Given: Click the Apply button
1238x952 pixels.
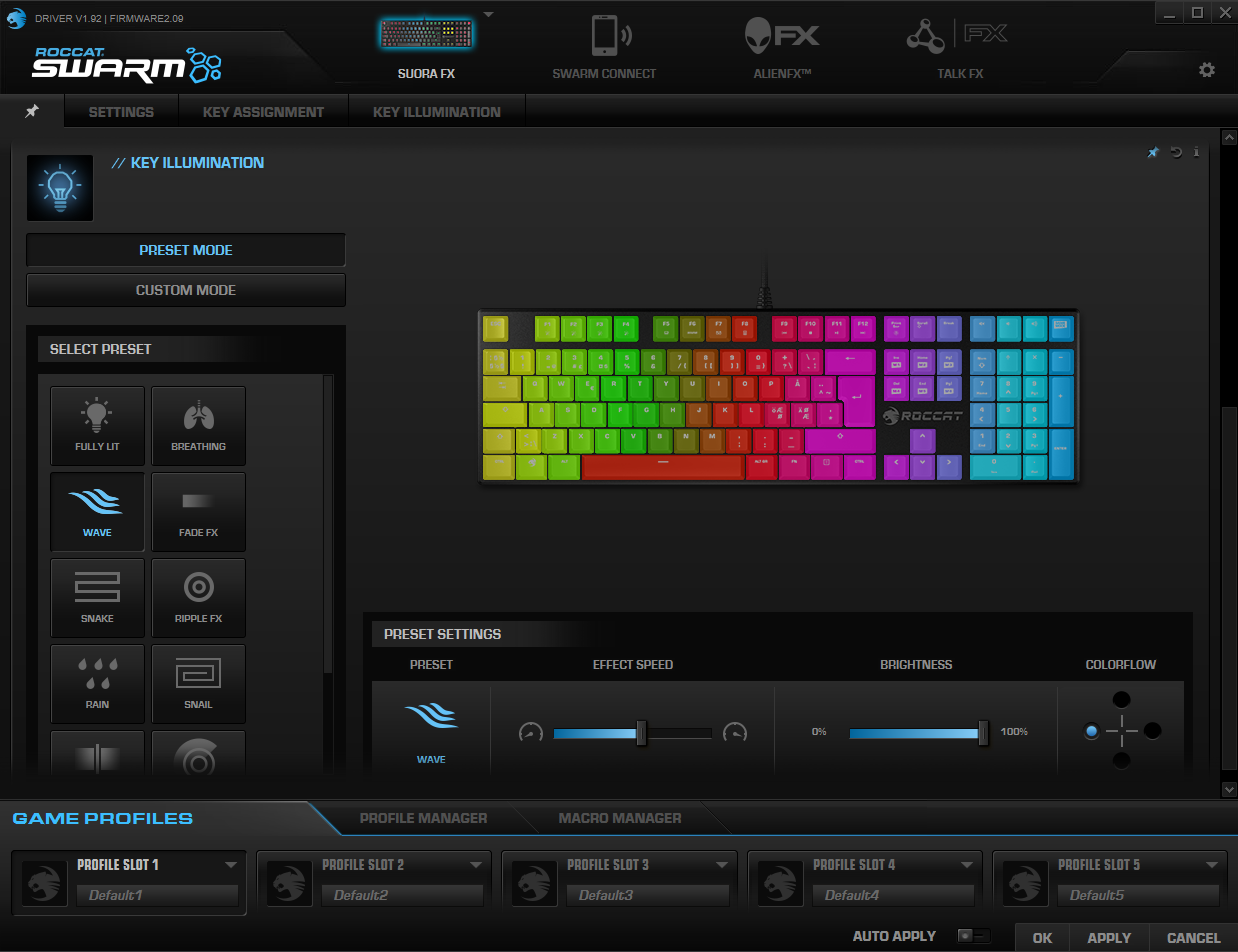Looking at the screenshot, I should pos(1109,938).
